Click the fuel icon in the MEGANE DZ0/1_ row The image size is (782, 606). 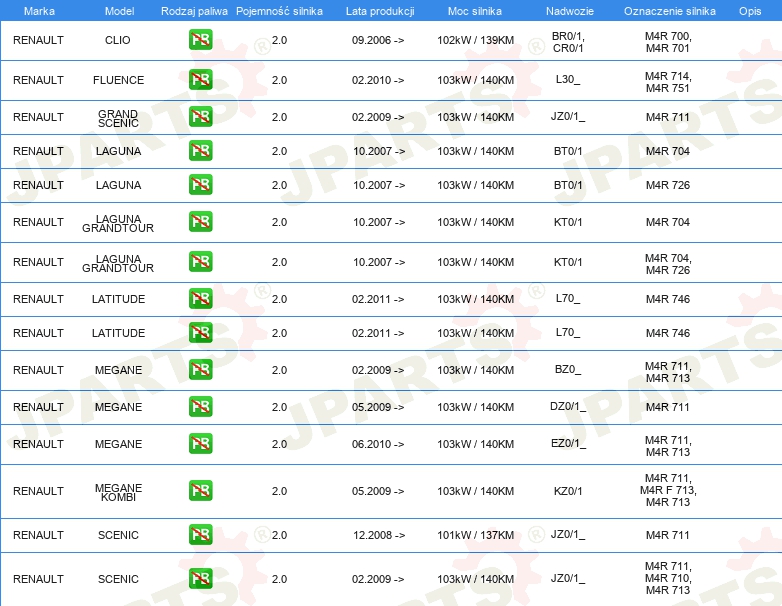tap(200, 406)
